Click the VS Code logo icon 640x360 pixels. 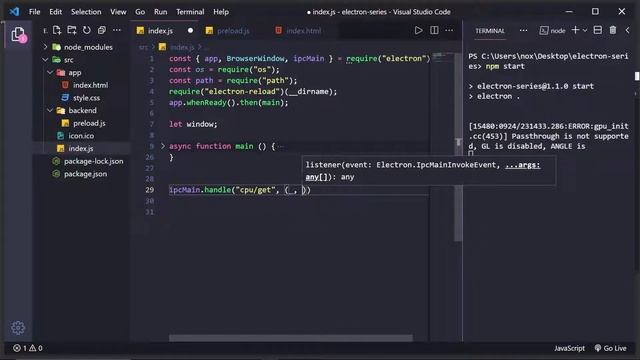tap(14, 11)
